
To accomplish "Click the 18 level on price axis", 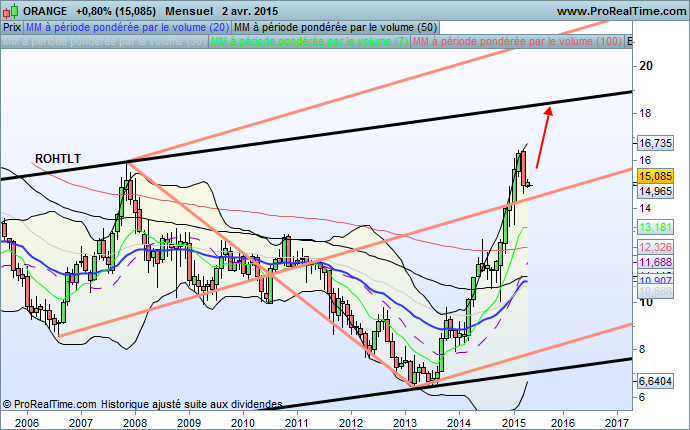I will click(x=645, y=114).
